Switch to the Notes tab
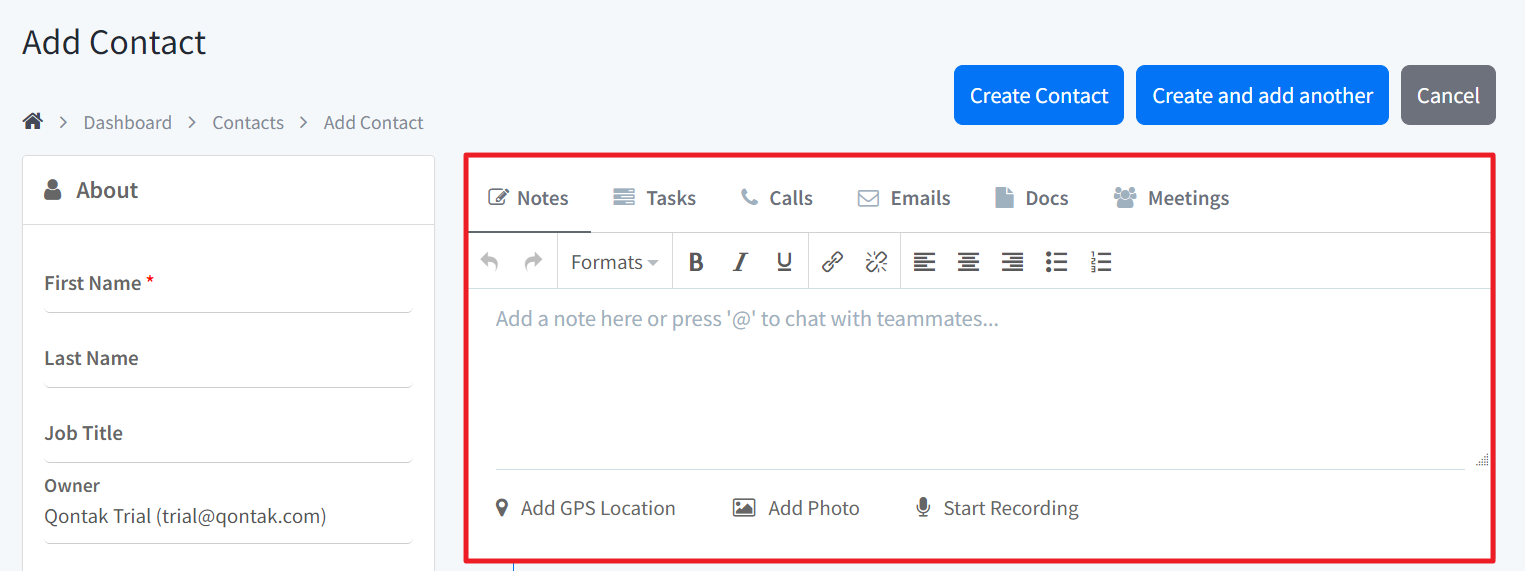This screenshot has height=571, width=1525. point(528,198)
